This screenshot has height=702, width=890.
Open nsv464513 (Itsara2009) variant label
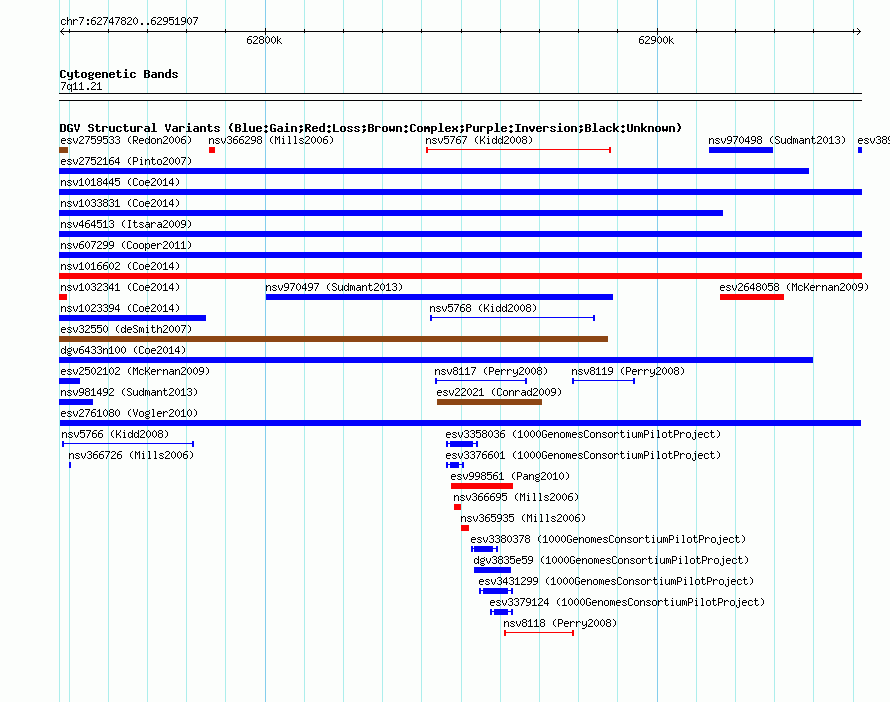click(126, 224)
